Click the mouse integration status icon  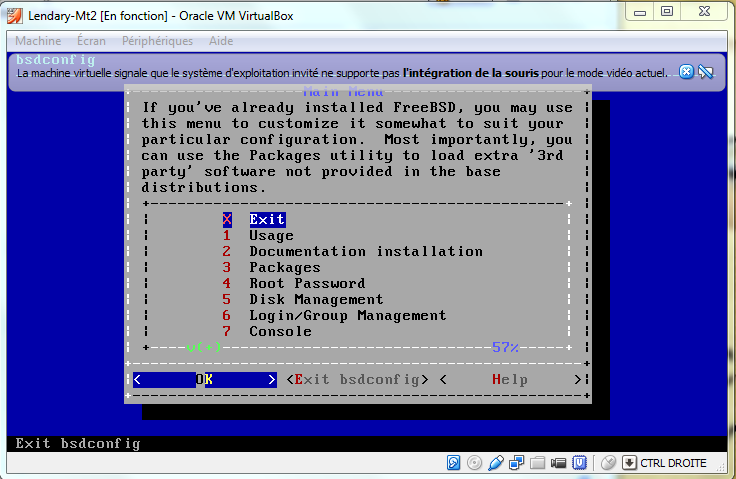tap(608, 463)
